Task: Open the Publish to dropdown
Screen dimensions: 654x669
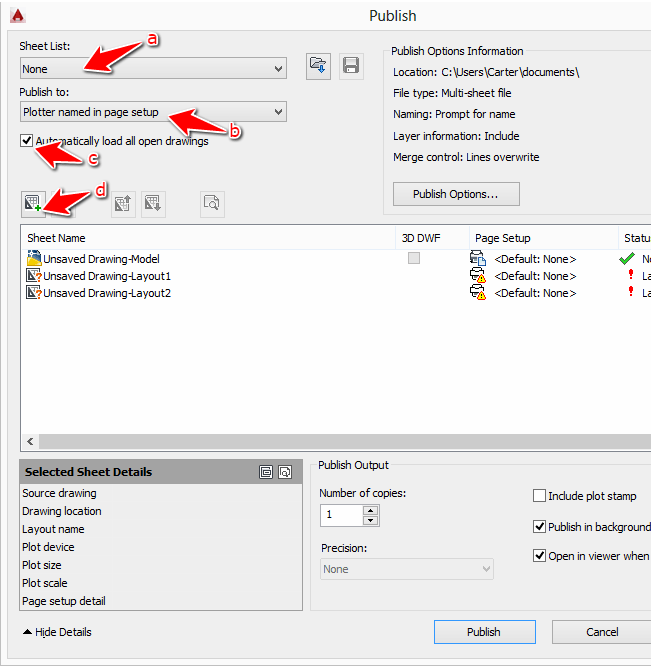Action: (153, 112)
